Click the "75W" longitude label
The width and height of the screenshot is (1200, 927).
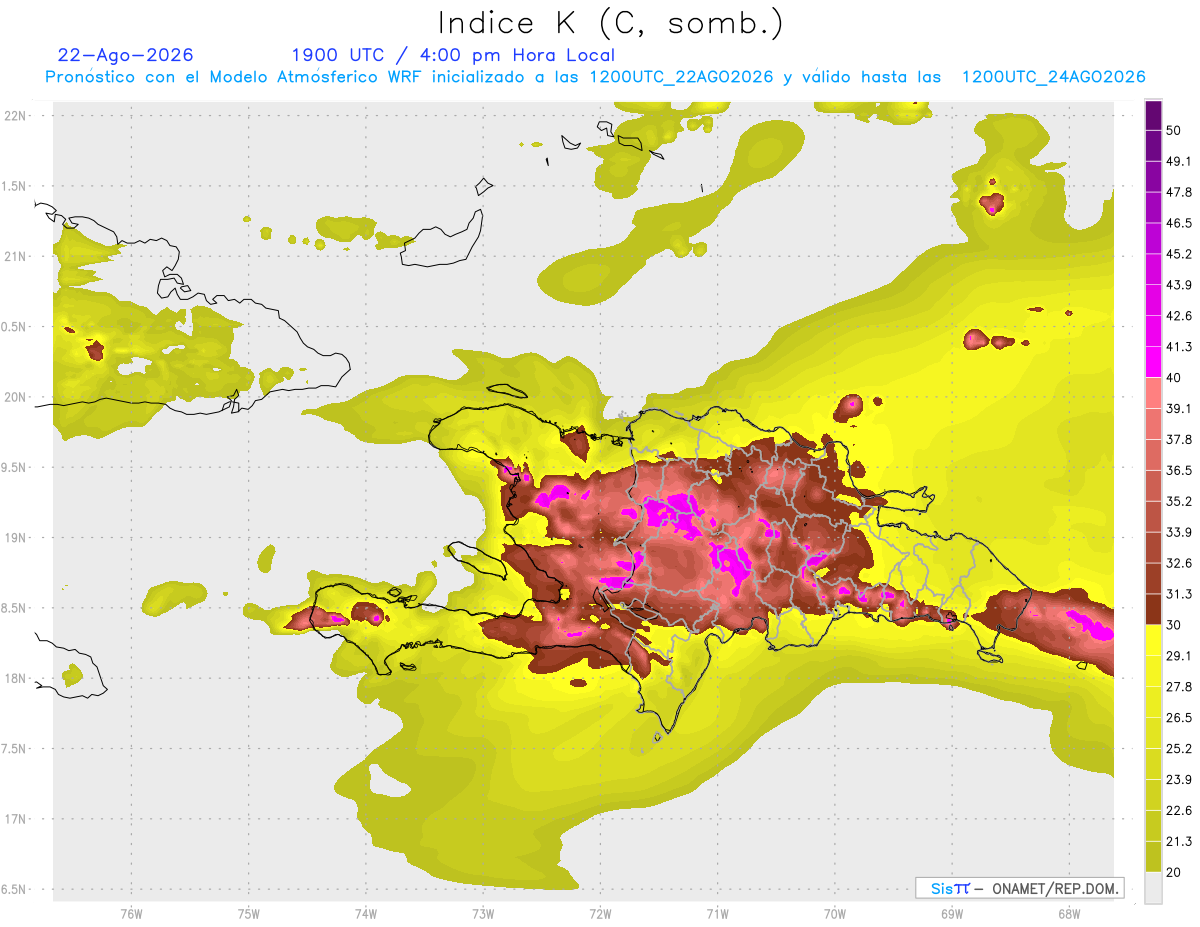coord(248,914)
